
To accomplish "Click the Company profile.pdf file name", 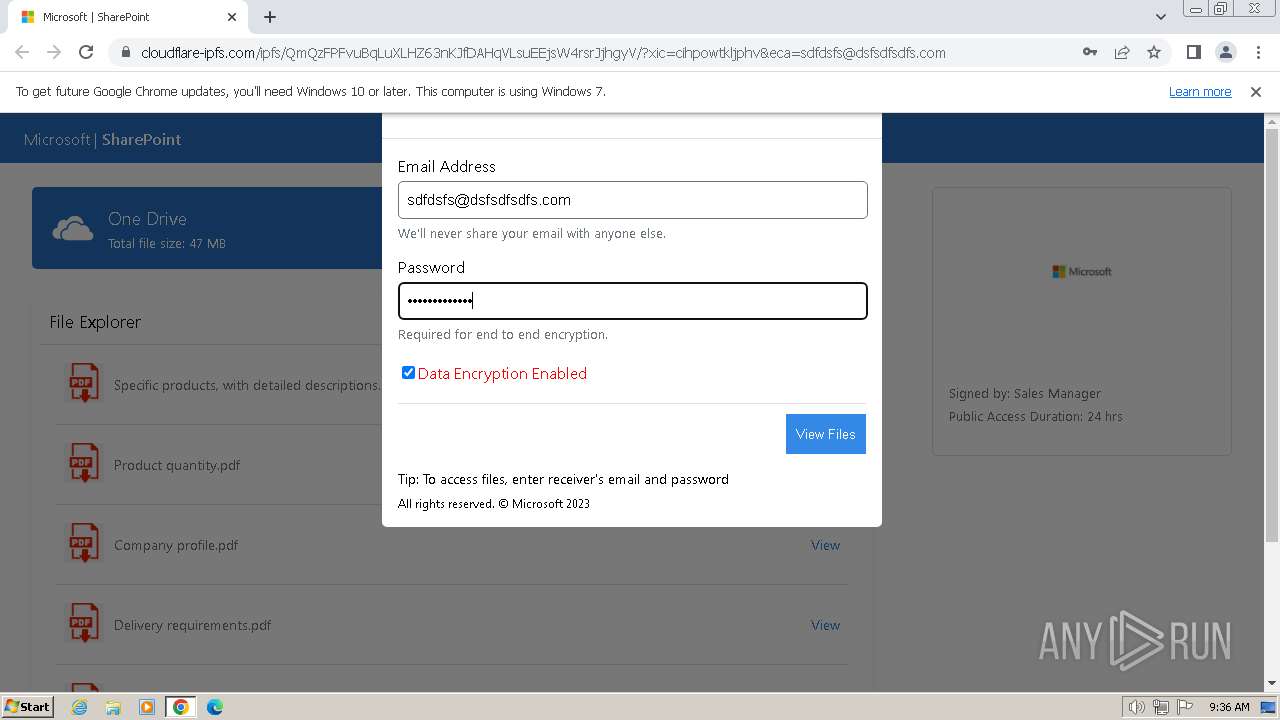I will (176, 545).
